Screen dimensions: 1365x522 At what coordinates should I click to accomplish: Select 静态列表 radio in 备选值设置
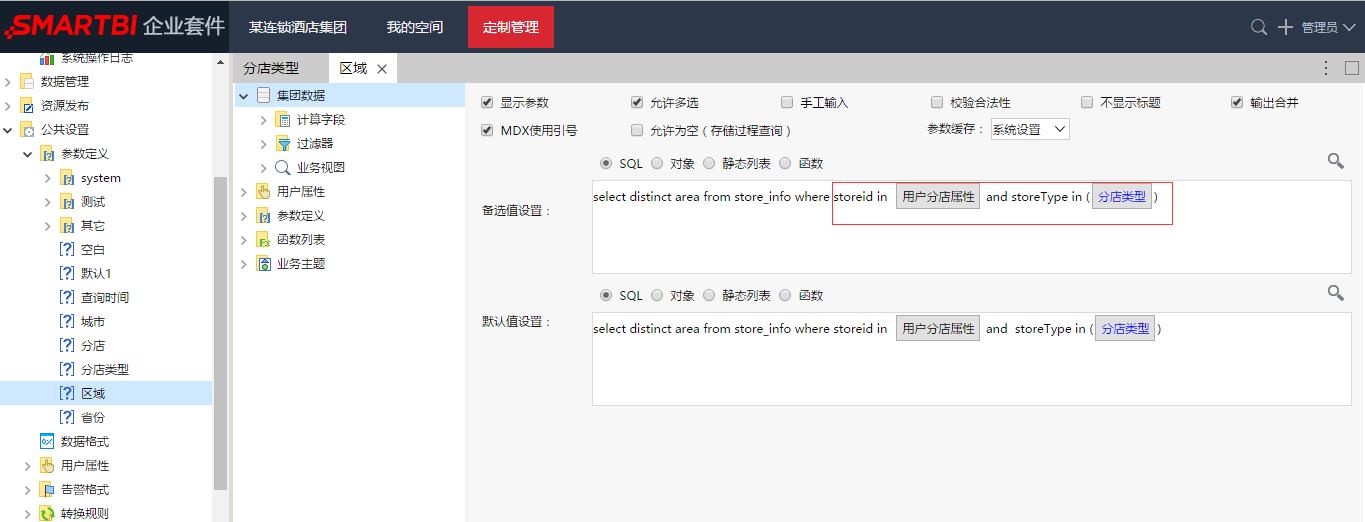point(709,163)
